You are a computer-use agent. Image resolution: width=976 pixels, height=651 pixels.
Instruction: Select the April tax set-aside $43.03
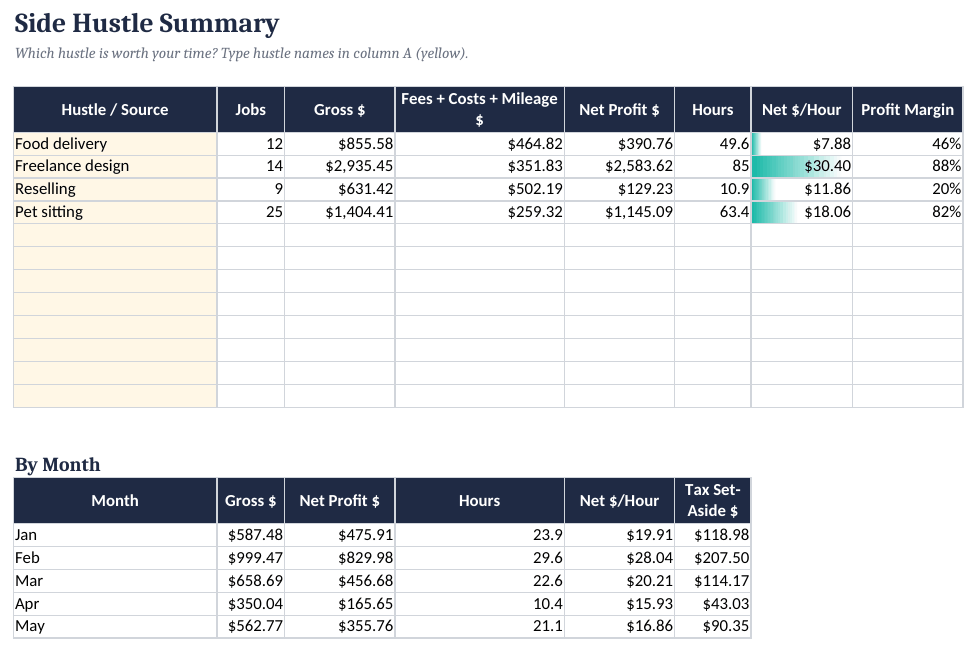[x=713, y=604]
